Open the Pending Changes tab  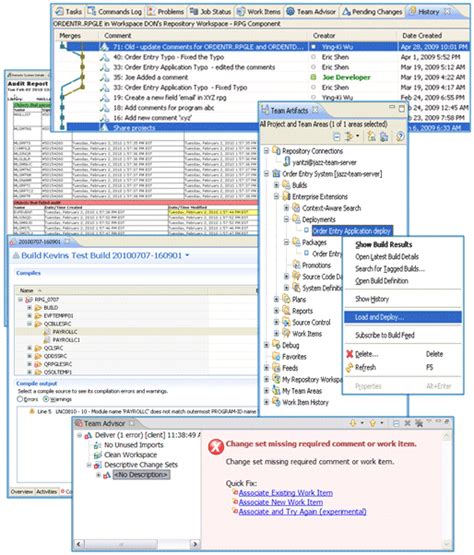tap(373, 12)
